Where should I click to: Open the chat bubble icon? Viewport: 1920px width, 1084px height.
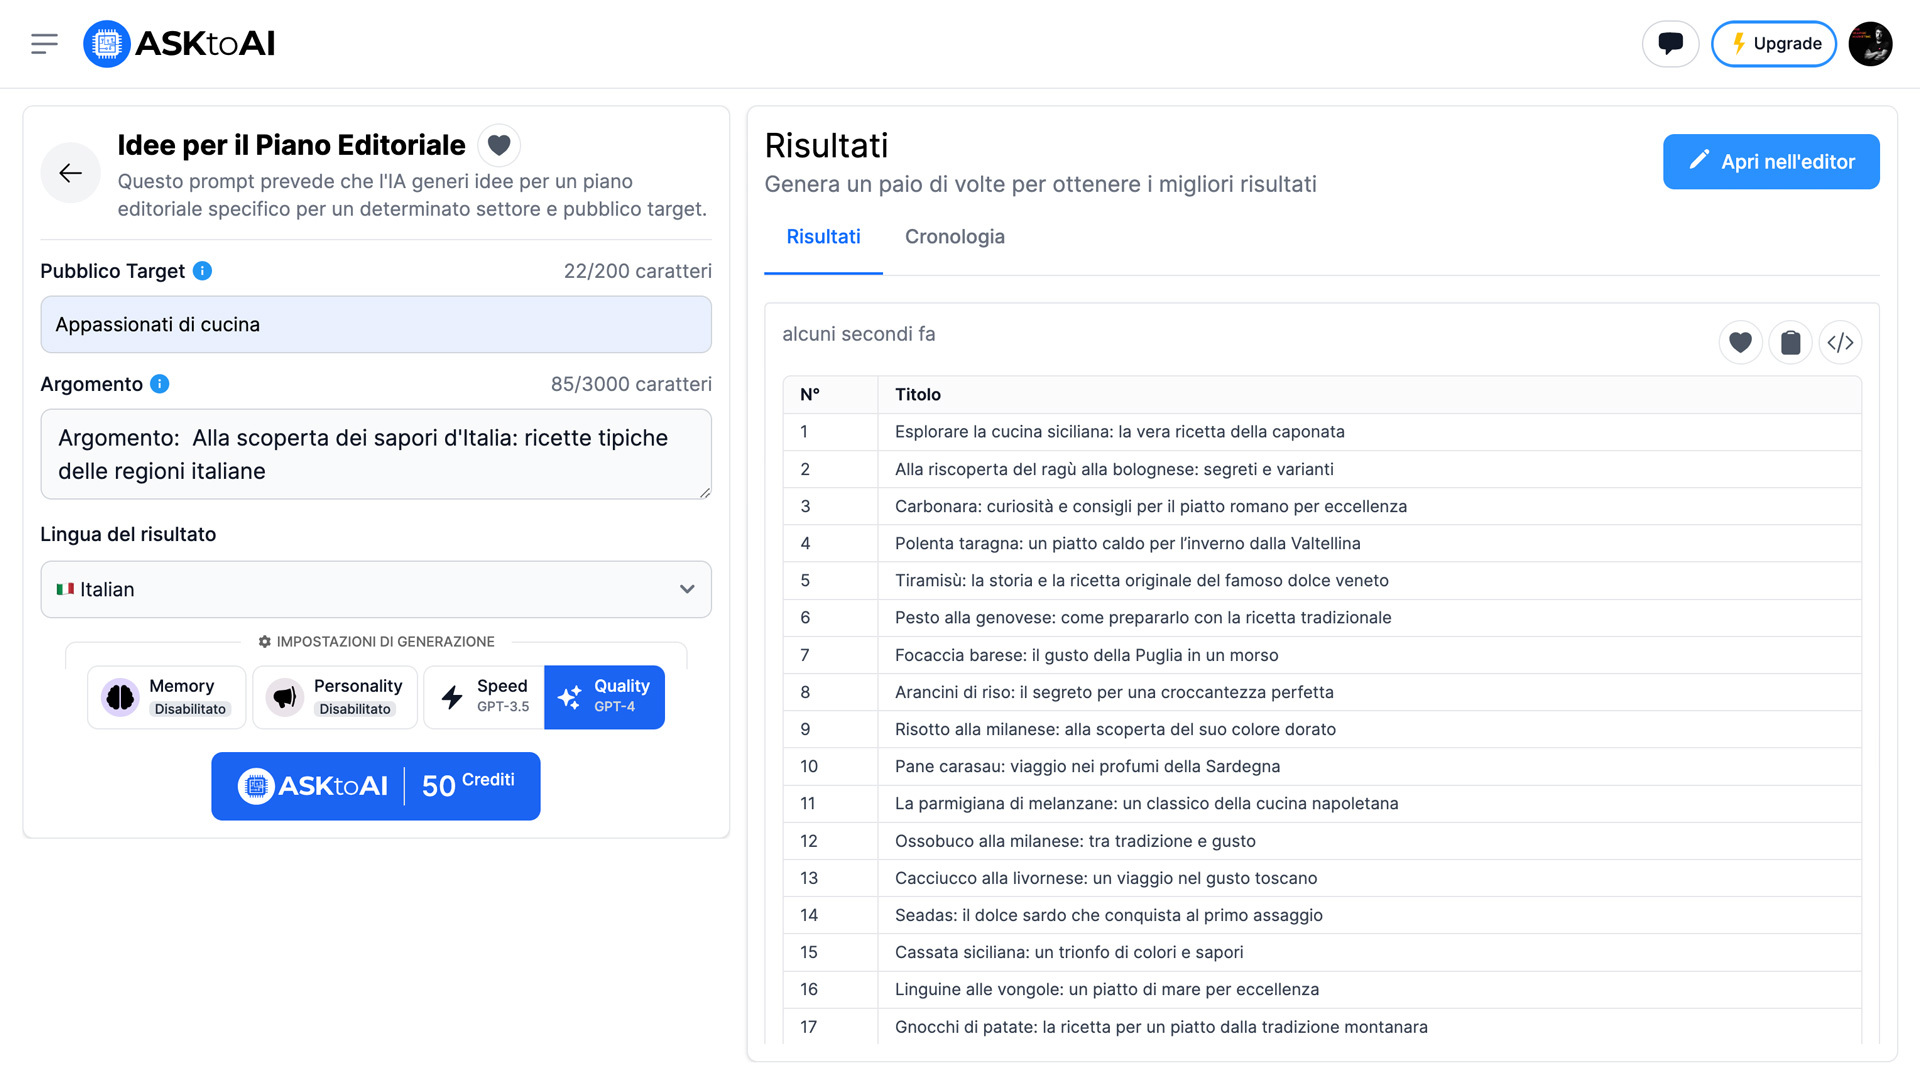[x=1670, y=44]
